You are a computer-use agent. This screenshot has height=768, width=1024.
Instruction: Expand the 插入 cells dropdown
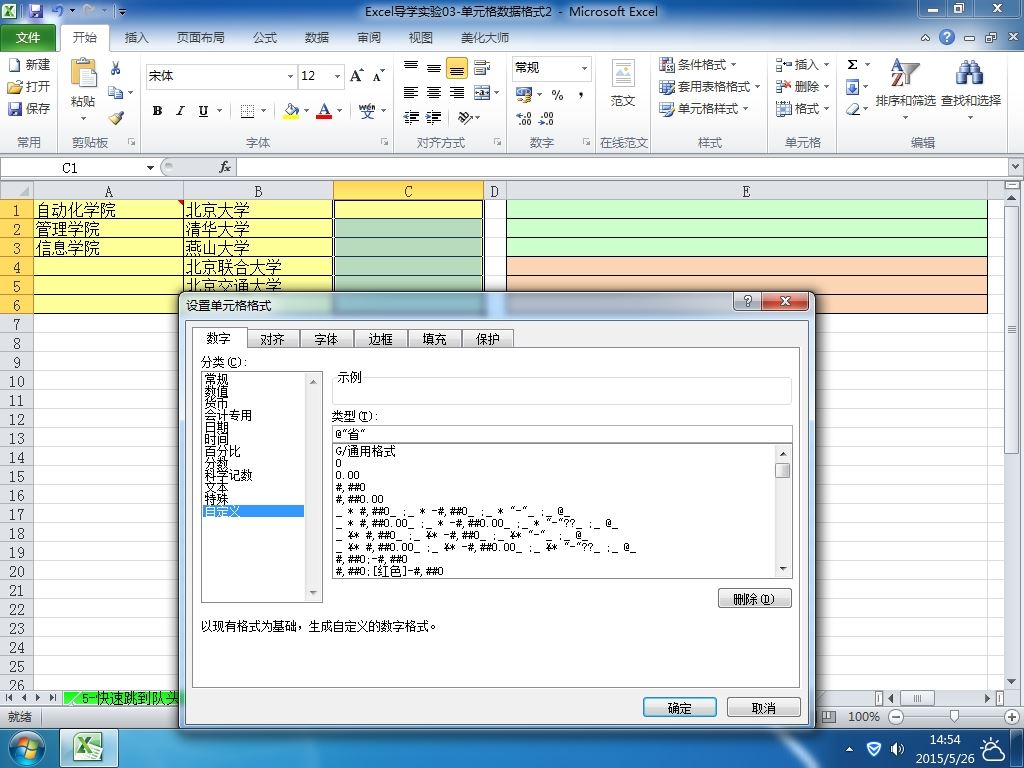pyautogui.click(x=826, y=65)
